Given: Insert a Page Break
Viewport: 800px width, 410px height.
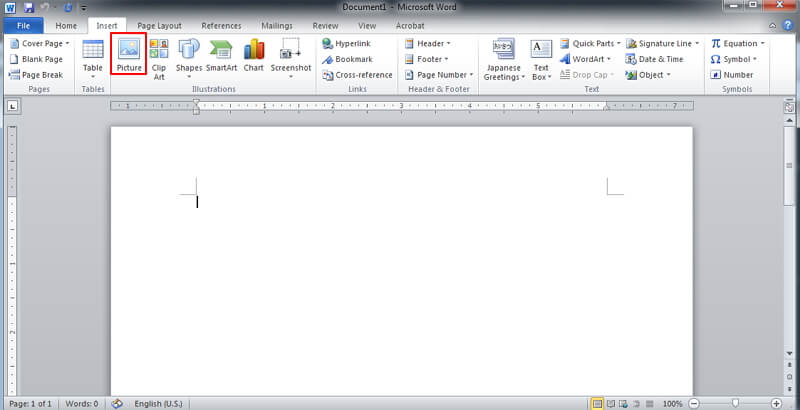Looking at the screenshot, I should point(36,75).
